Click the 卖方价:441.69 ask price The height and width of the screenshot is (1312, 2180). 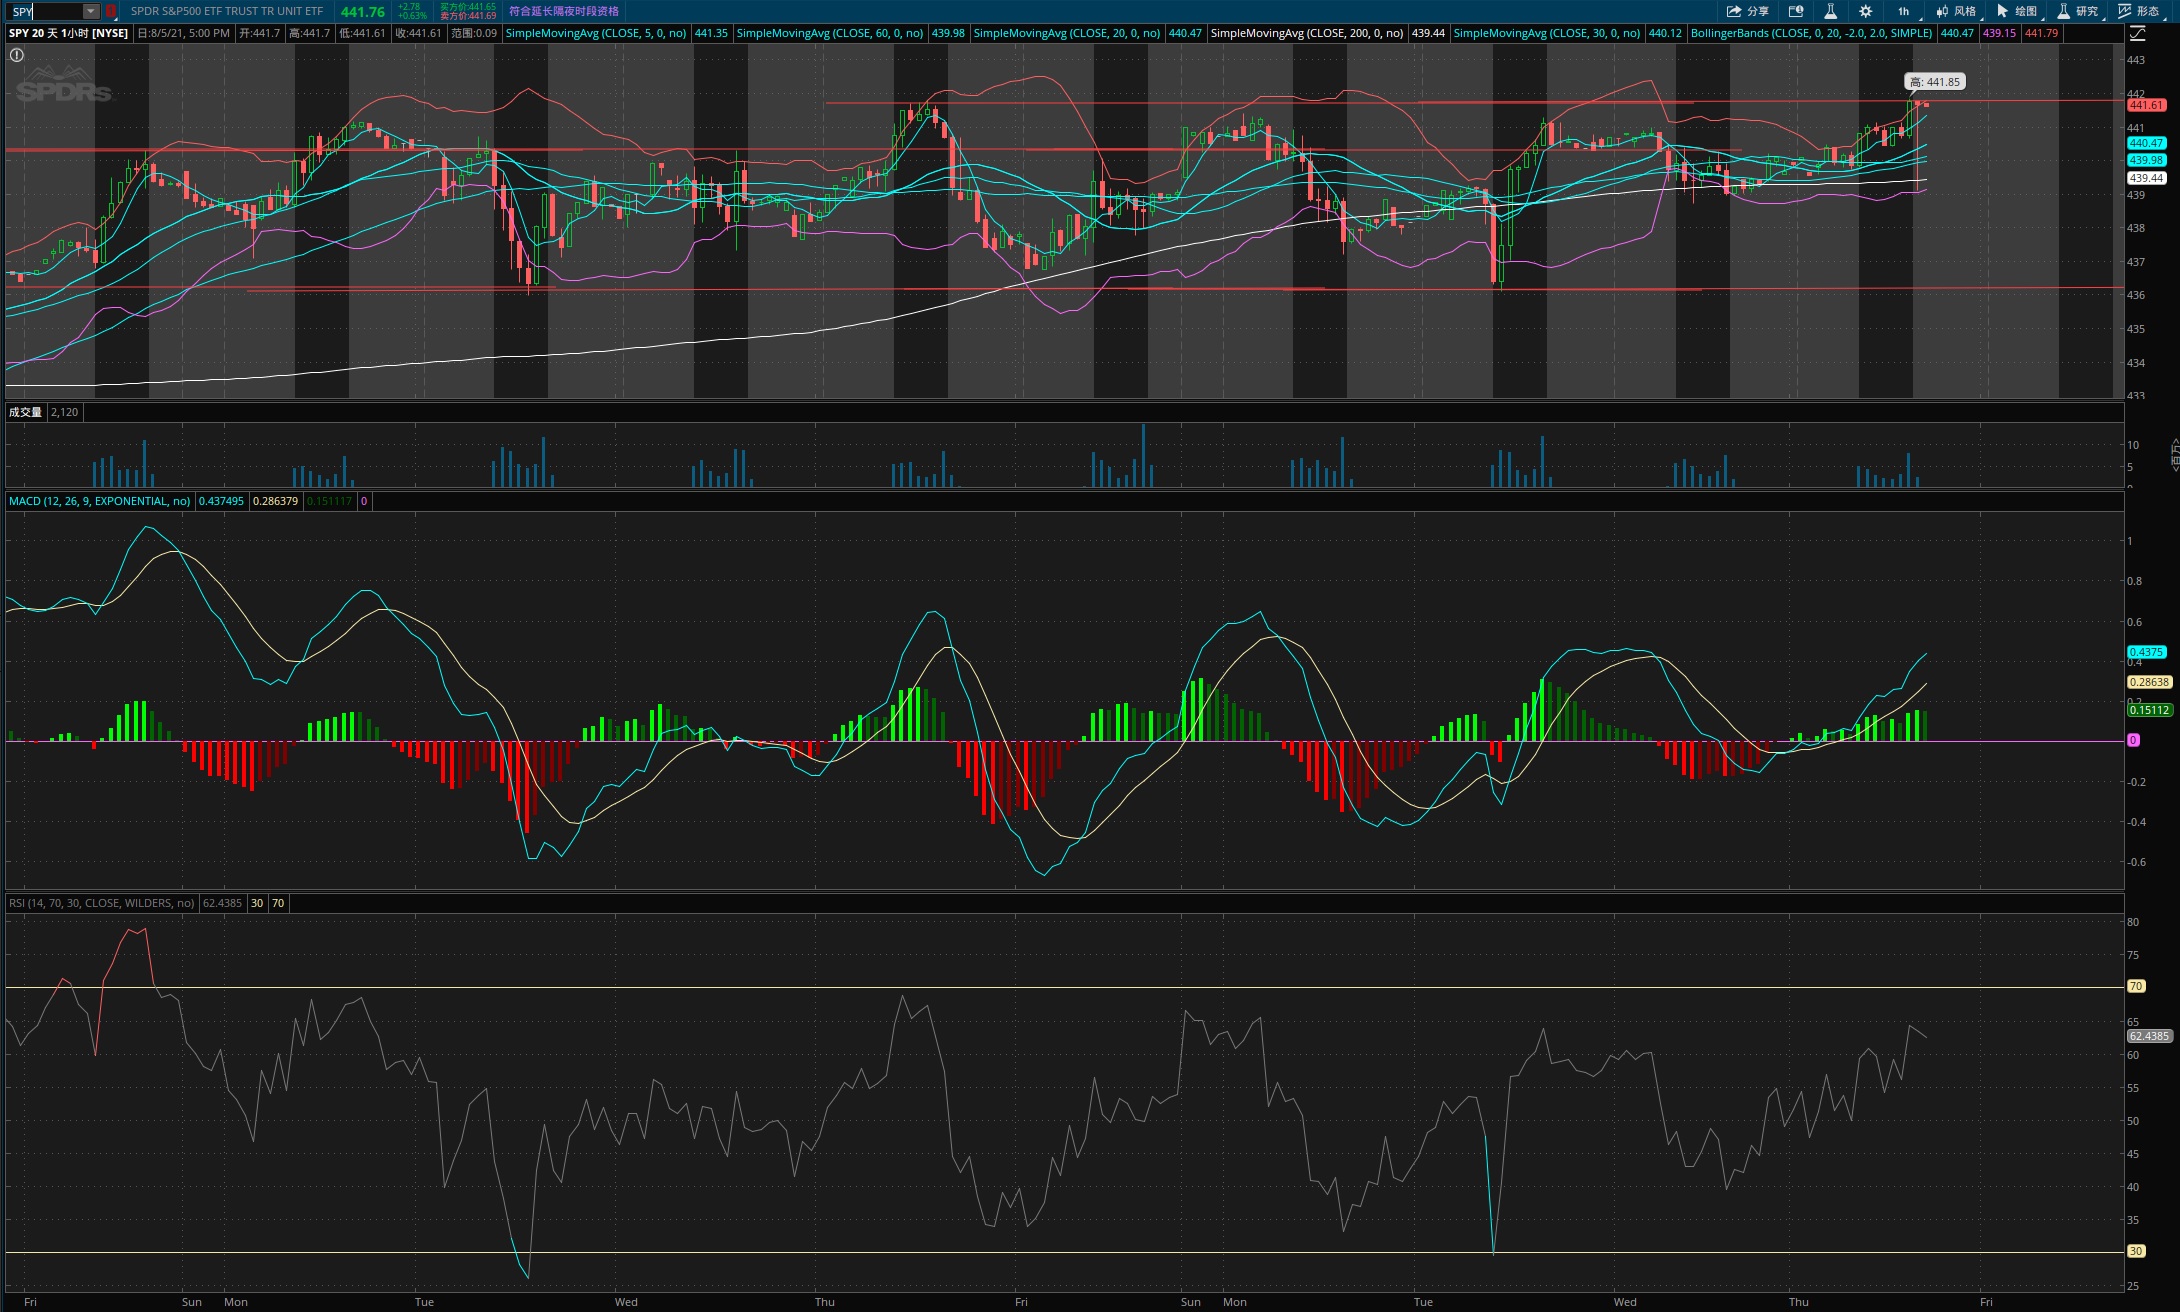click(x=468, y=16)
